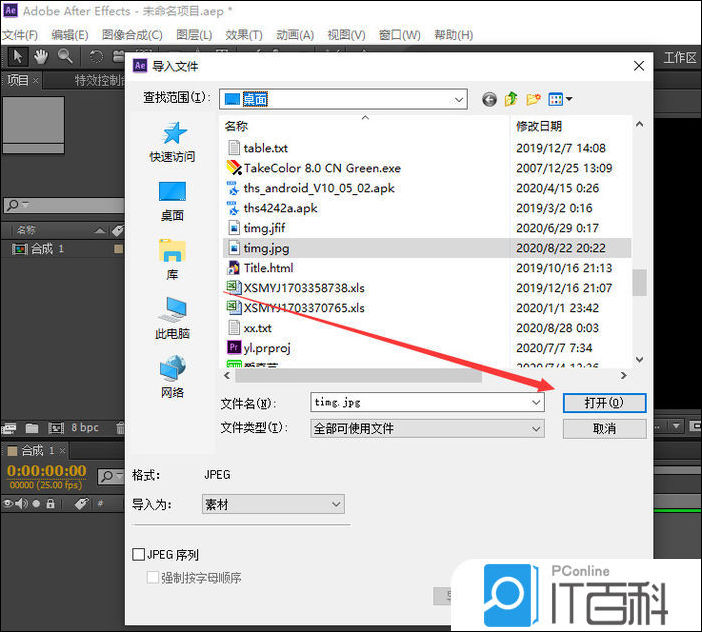Click vertical scrollbar thumb in file list
The image size is (702, 632).
point(639,282)
